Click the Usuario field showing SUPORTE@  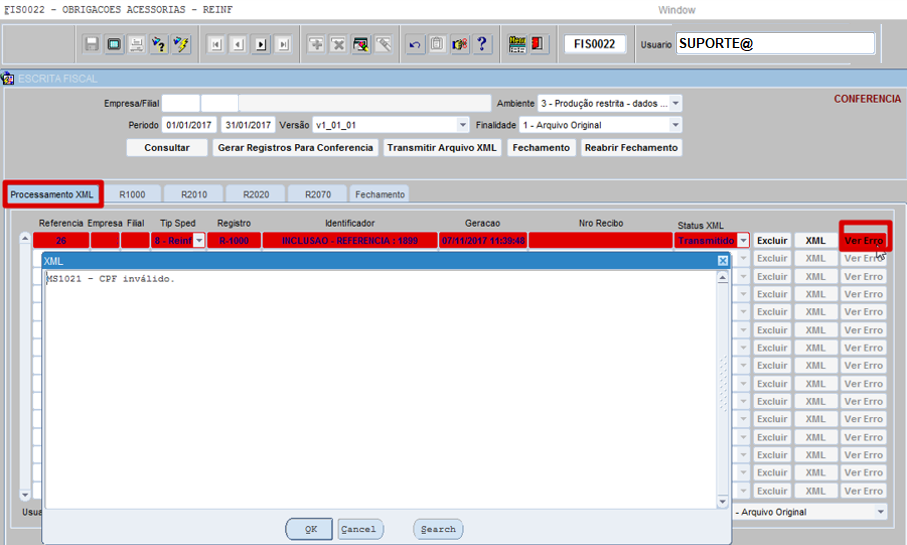(x=775, y=43)
